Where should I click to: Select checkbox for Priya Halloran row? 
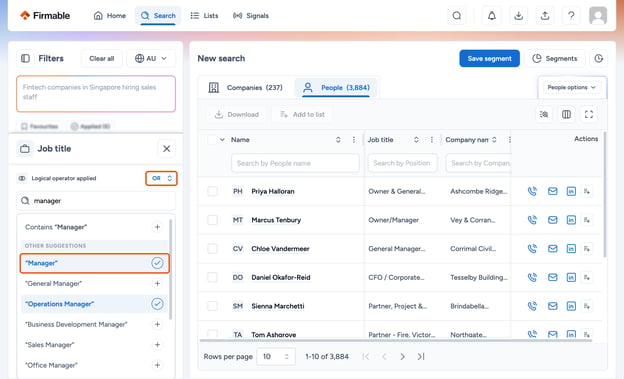coord(213,191)
